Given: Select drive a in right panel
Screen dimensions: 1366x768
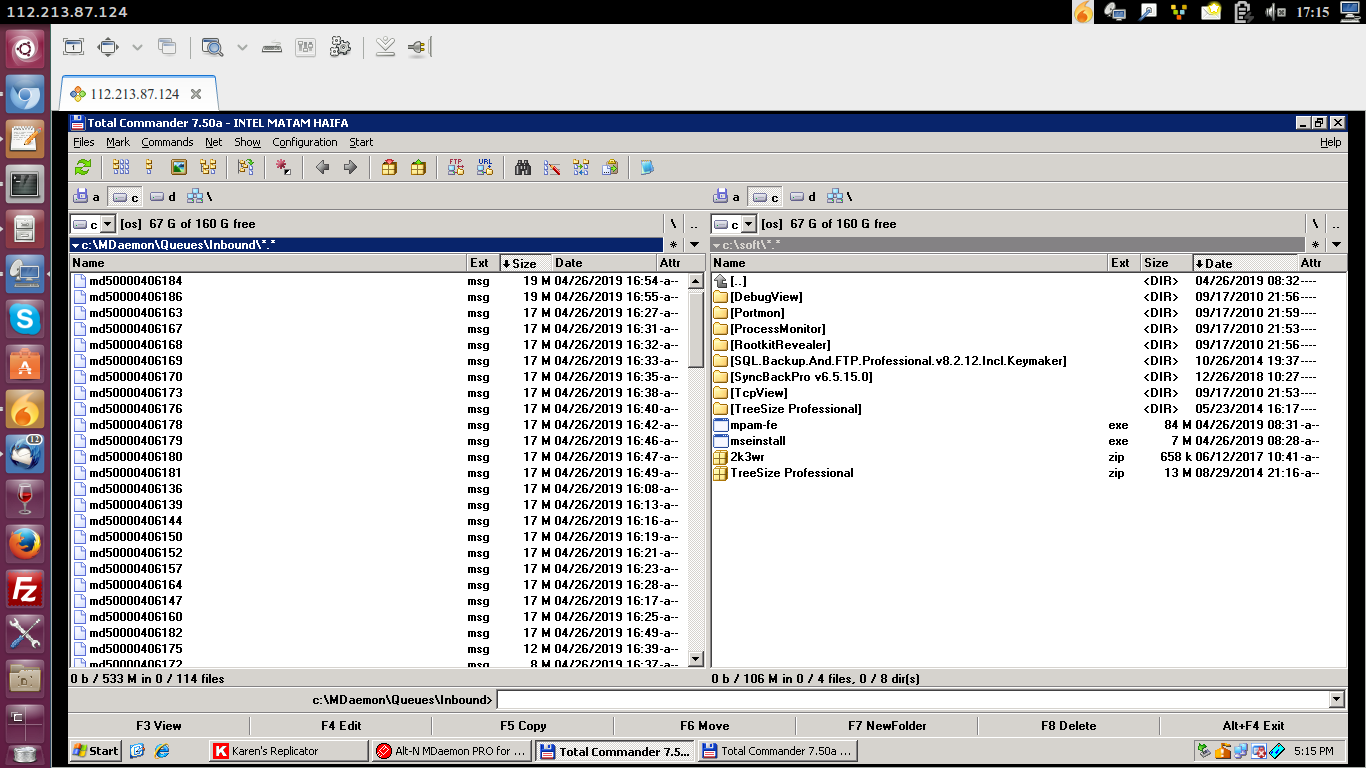Looking at the screenshot, I should point(727,197).
